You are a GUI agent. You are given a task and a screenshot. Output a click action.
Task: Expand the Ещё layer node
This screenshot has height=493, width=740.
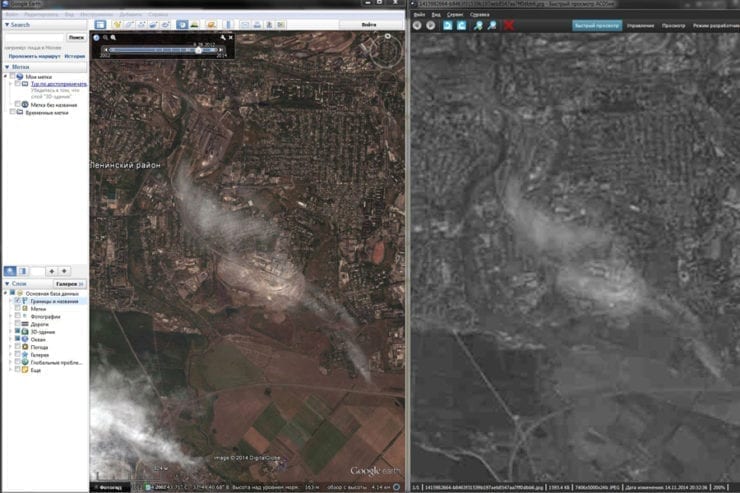tap(10, 369)
